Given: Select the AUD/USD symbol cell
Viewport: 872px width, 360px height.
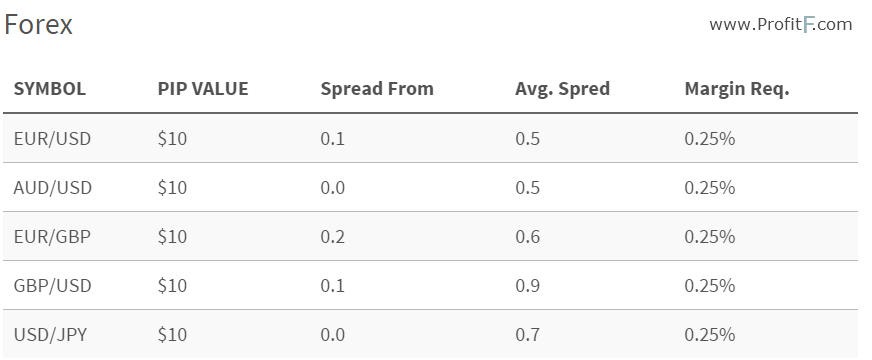Looking at the screenshot, I should 53,188.
